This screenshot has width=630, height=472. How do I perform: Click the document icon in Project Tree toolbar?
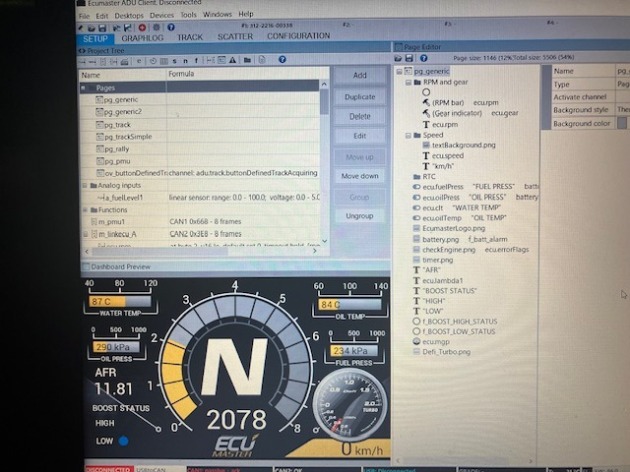[x=262, y=60]
